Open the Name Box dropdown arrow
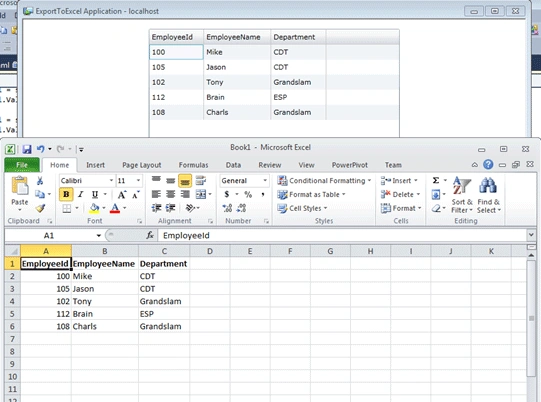541x402 pixels. (98, 235)
